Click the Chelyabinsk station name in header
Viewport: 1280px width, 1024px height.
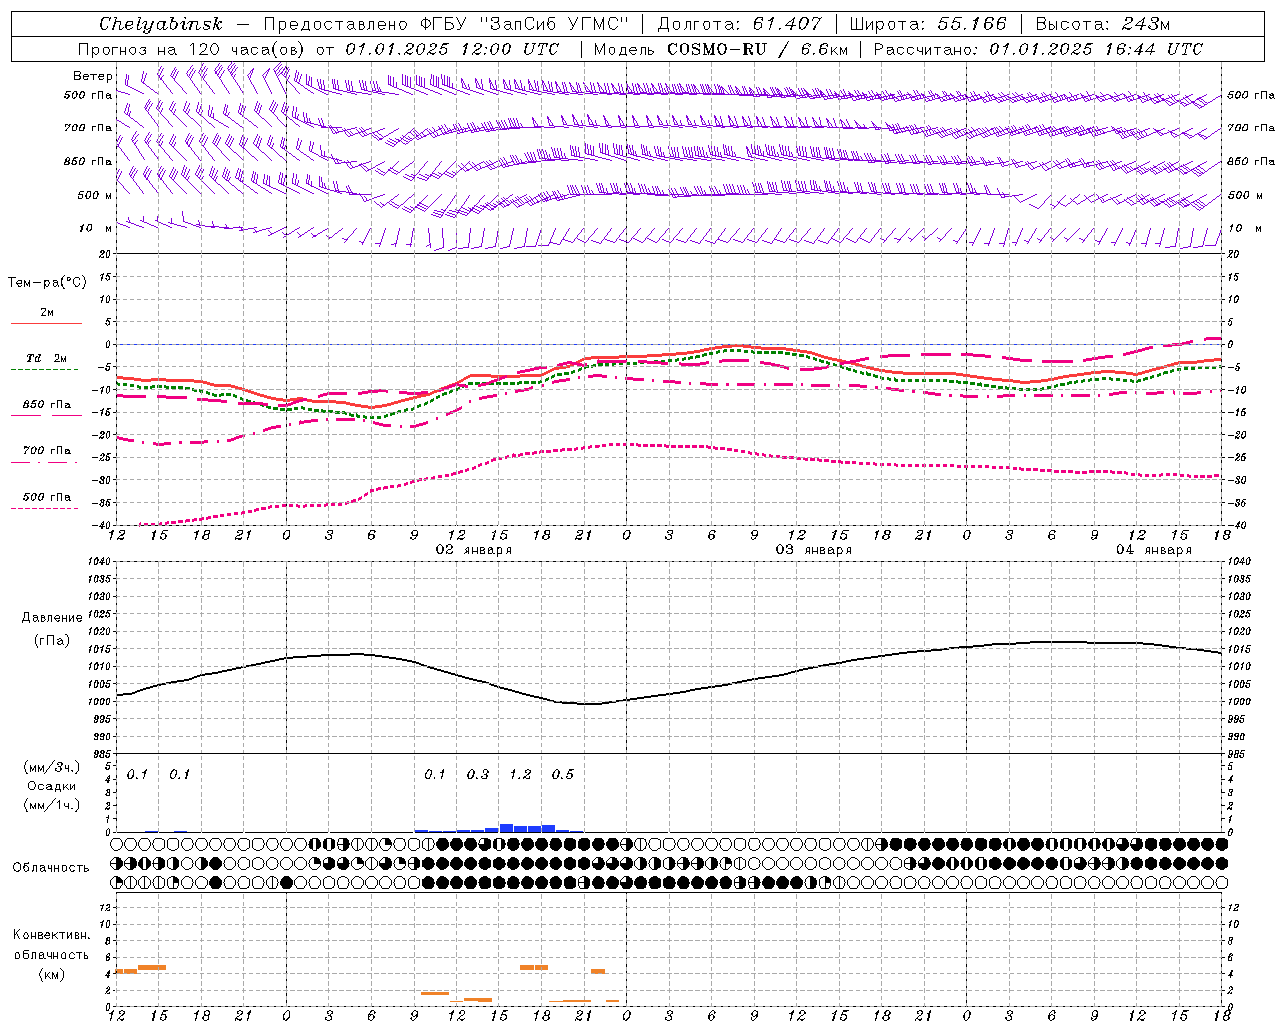pyautogui.click(x=160, y=24)
